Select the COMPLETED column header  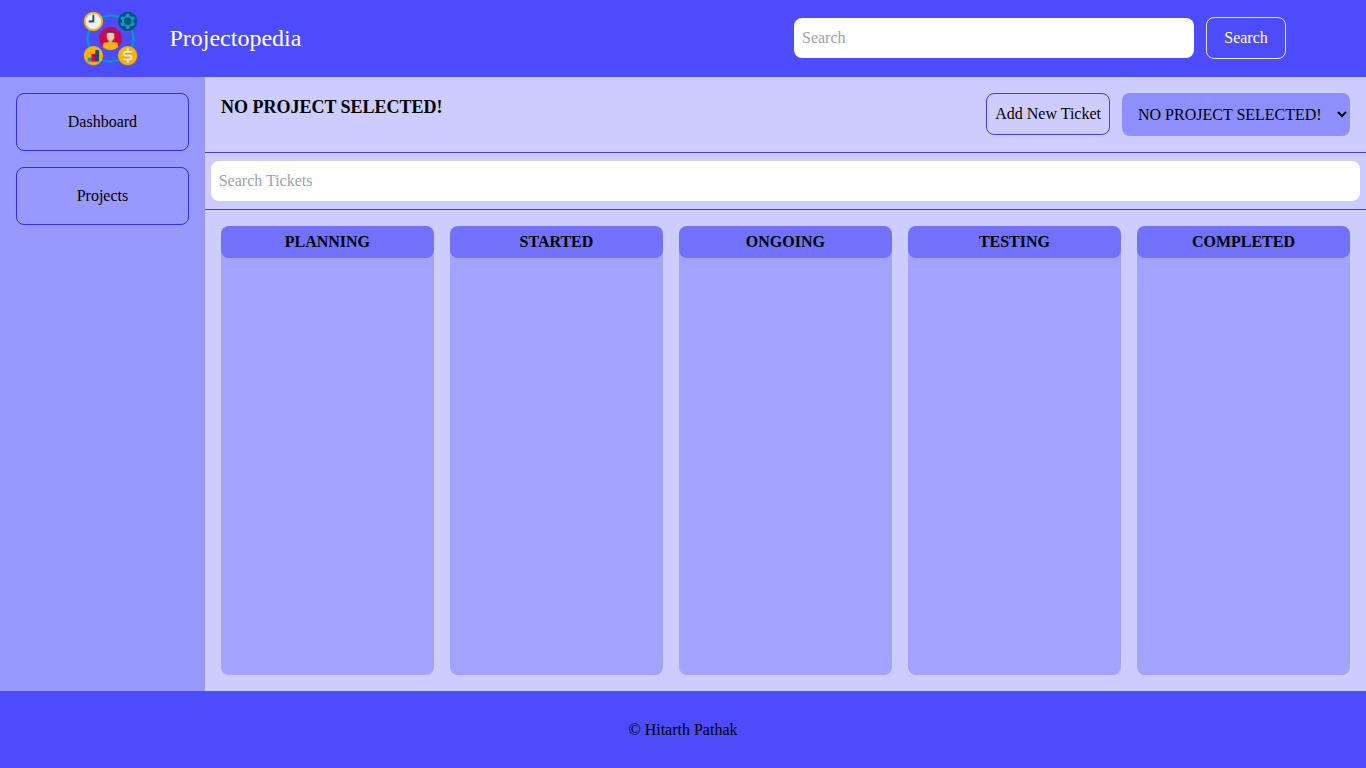[x=1243, y=242]
